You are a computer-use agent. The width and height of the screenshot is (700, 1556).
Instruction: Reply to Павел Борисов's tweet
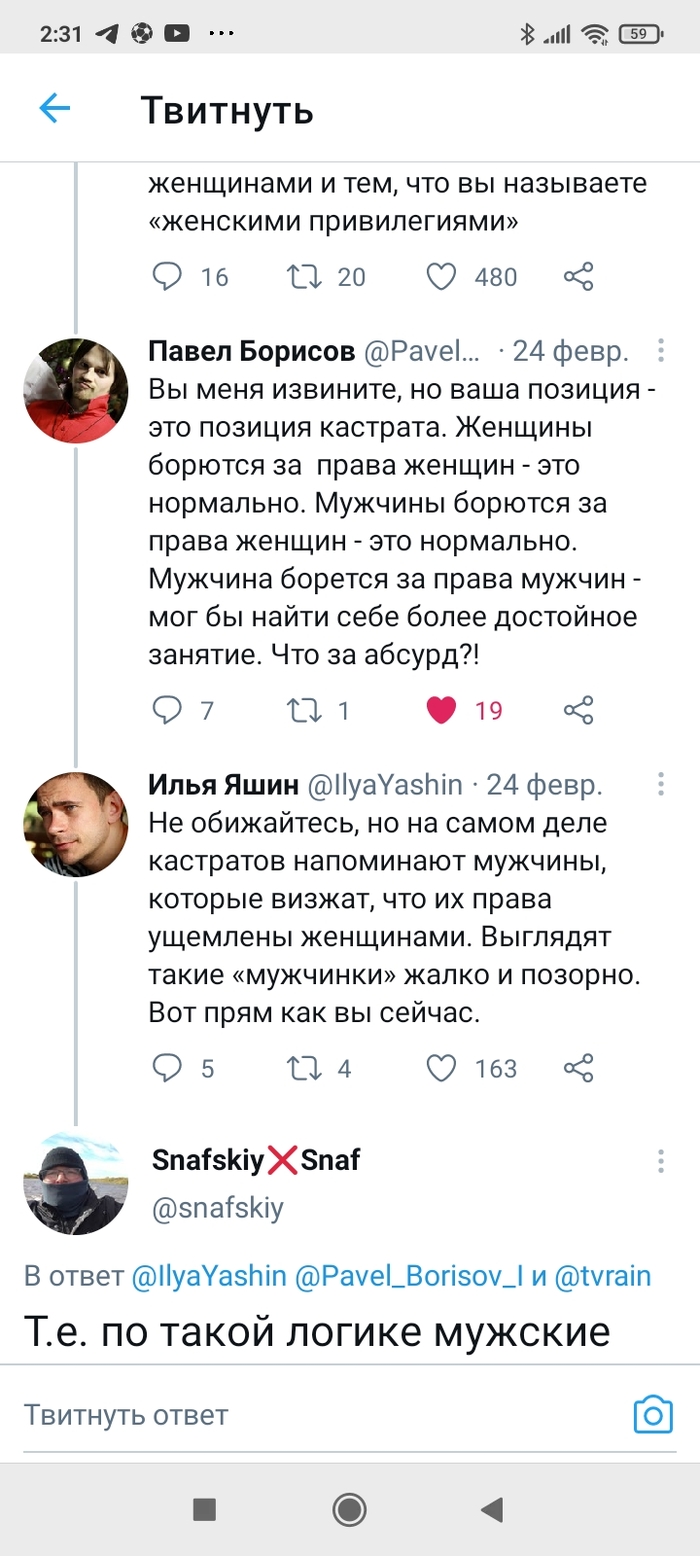click(166, 710)
